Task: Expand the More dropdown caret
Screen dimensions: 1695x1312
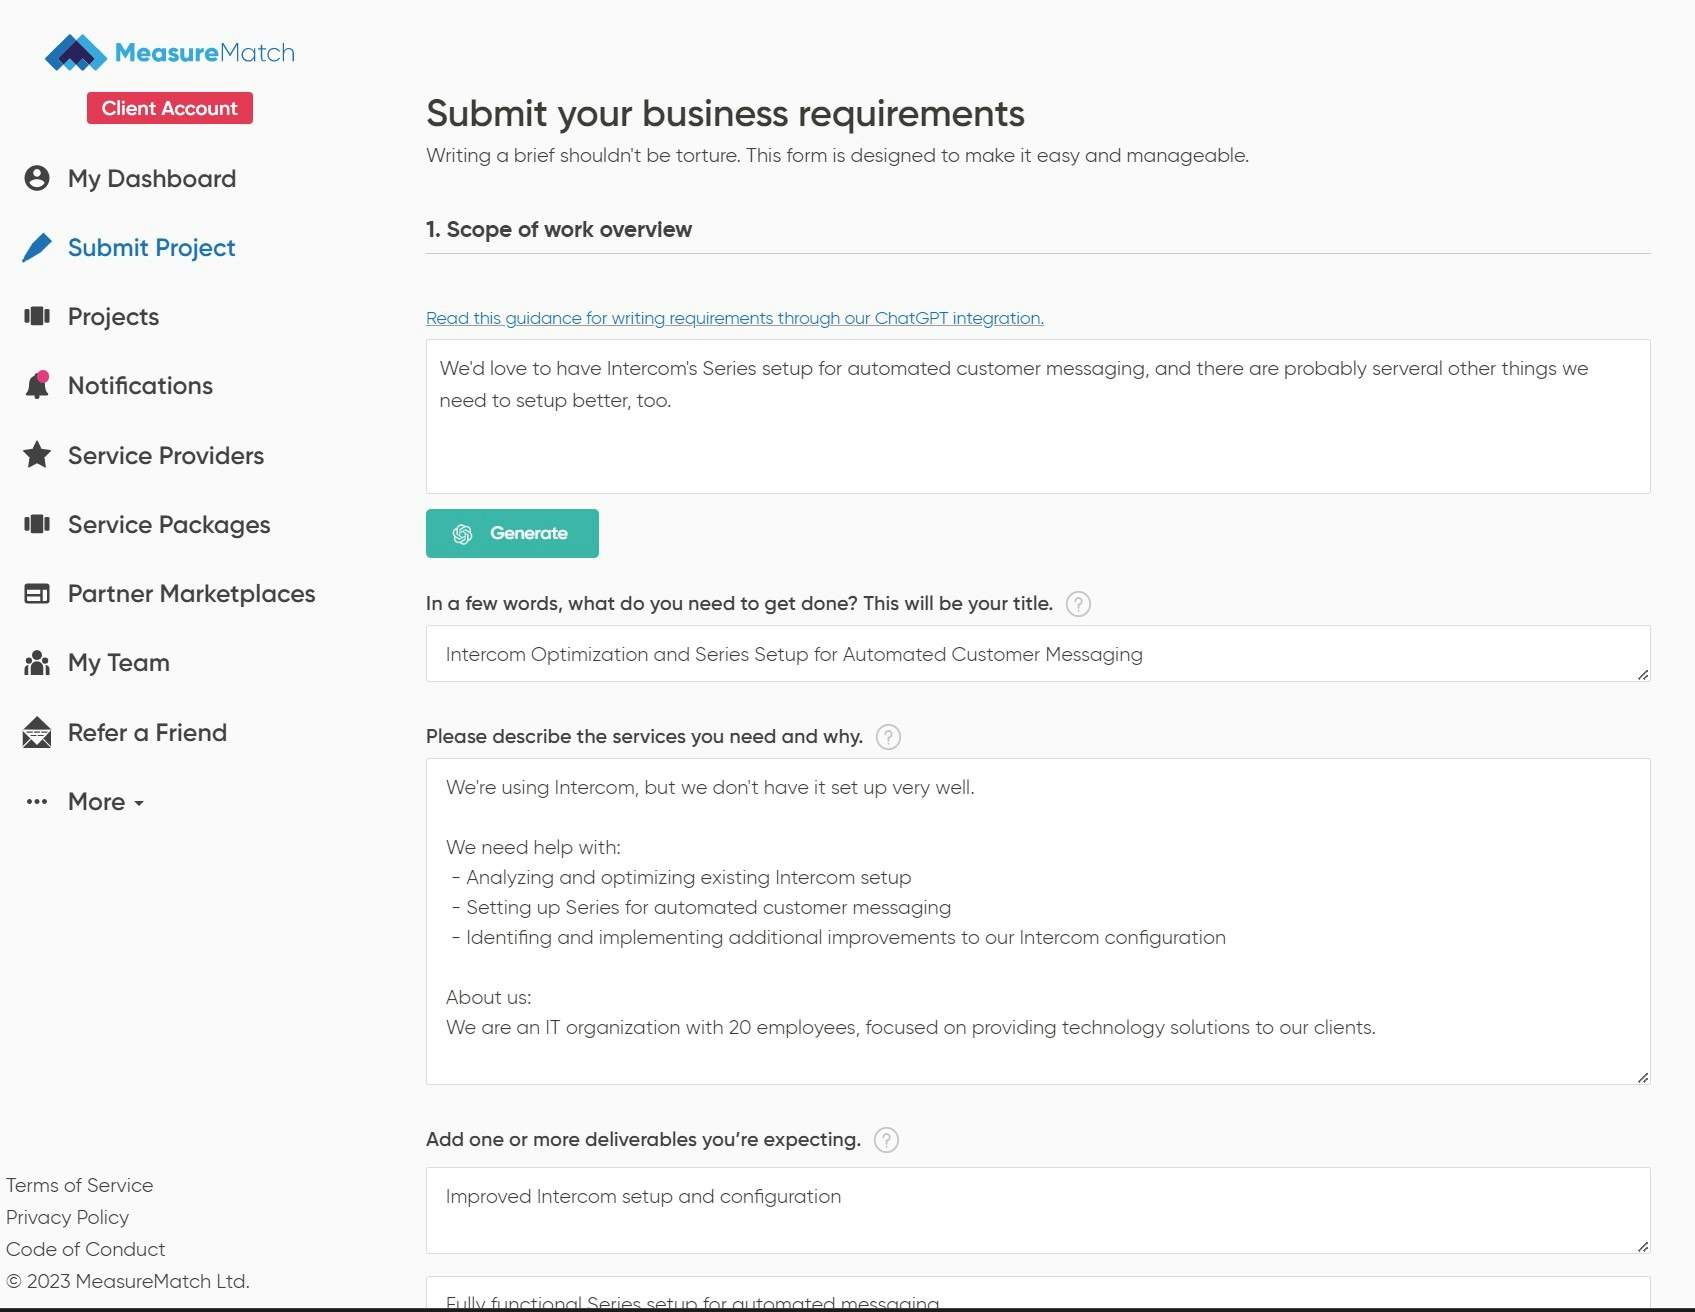Action: (x=139, y=803)
